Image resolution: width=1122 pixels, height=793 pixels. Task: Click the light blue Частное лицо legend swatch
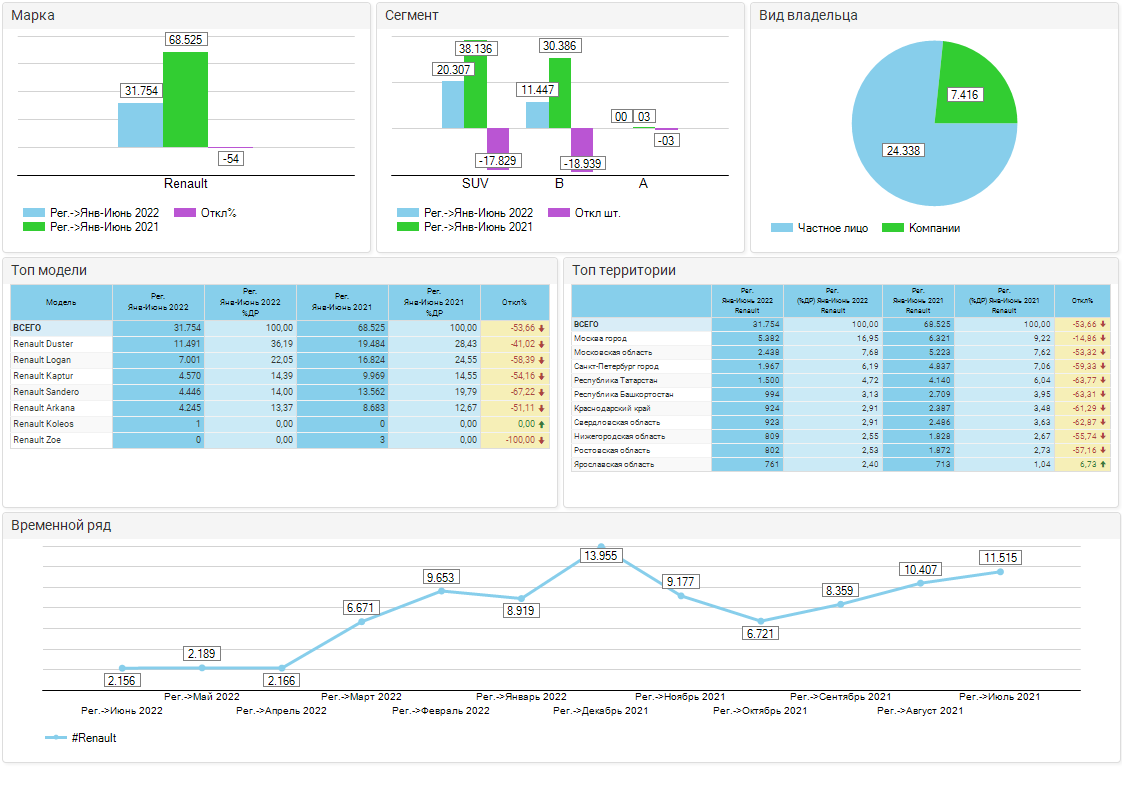point(782,228)
